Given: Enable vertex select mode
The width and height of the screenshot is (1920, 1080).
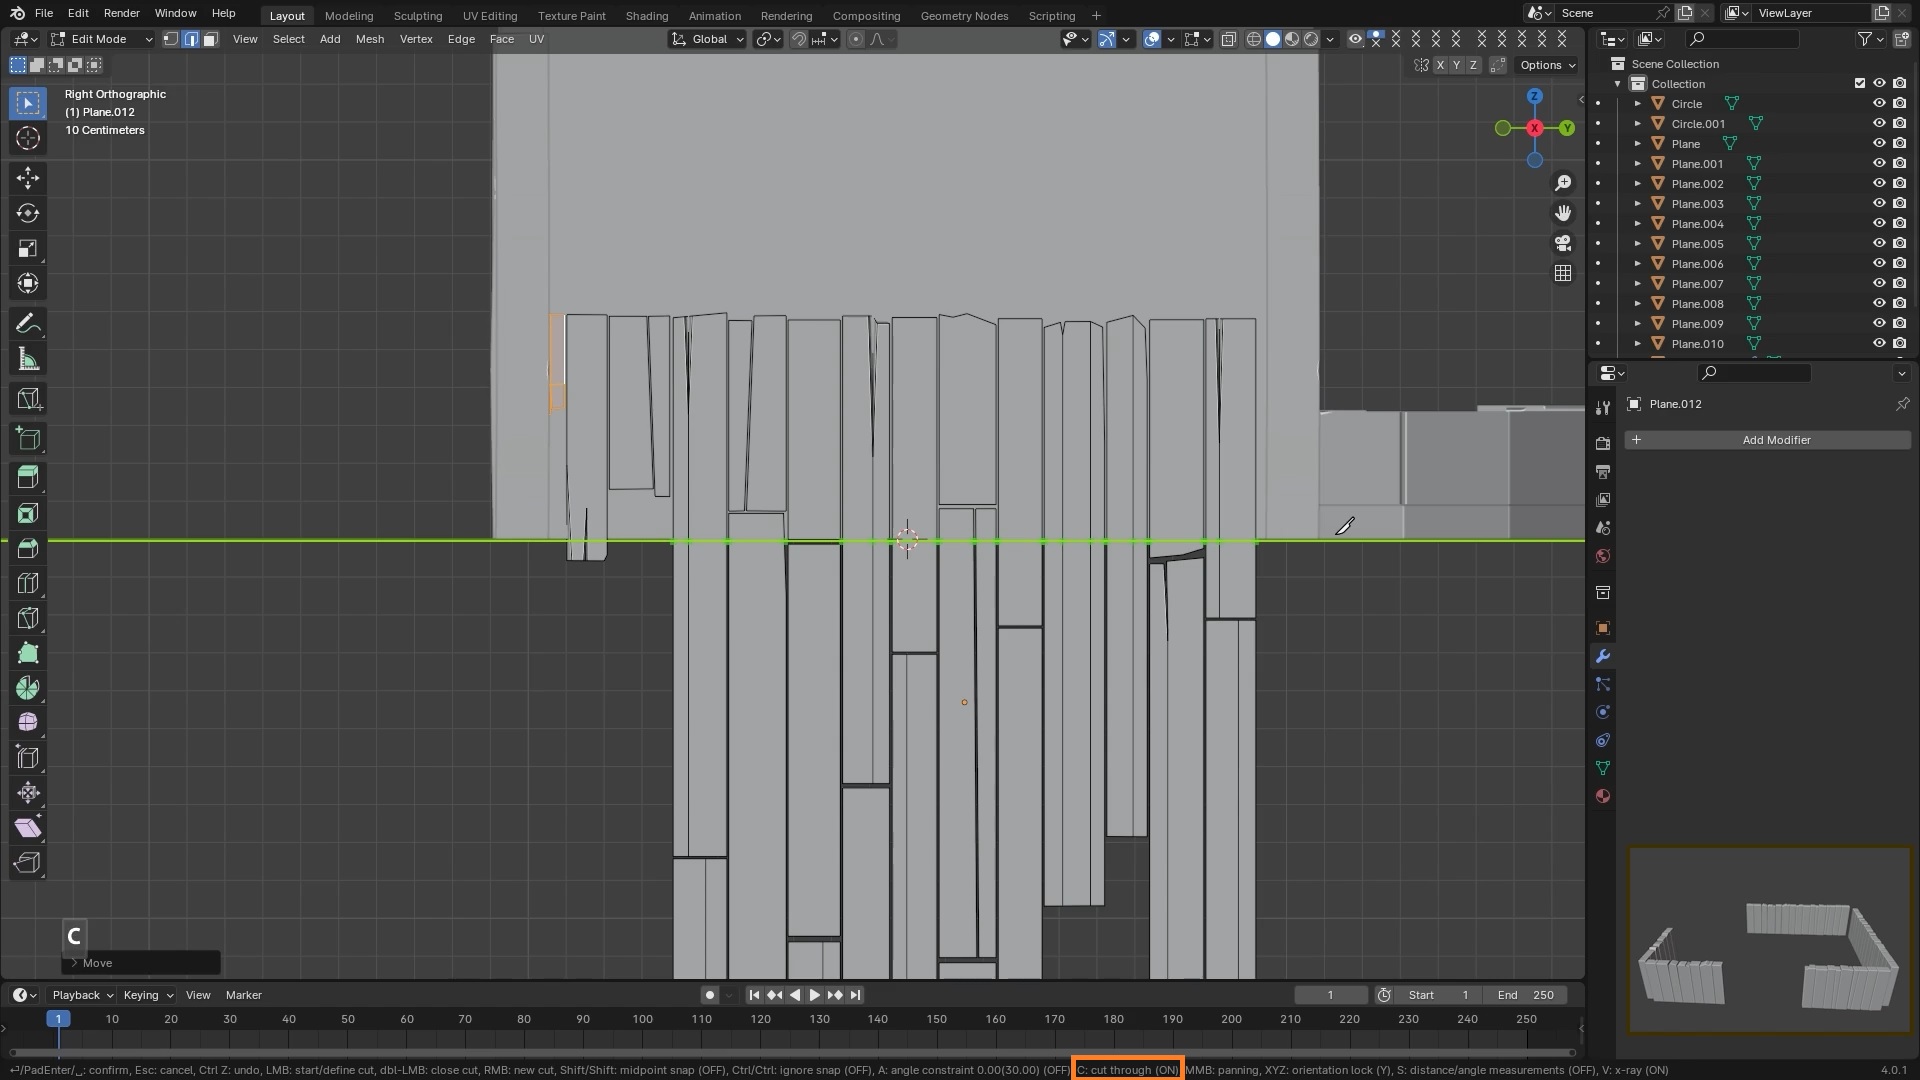Looking at the screenshot, I should 171,39.
